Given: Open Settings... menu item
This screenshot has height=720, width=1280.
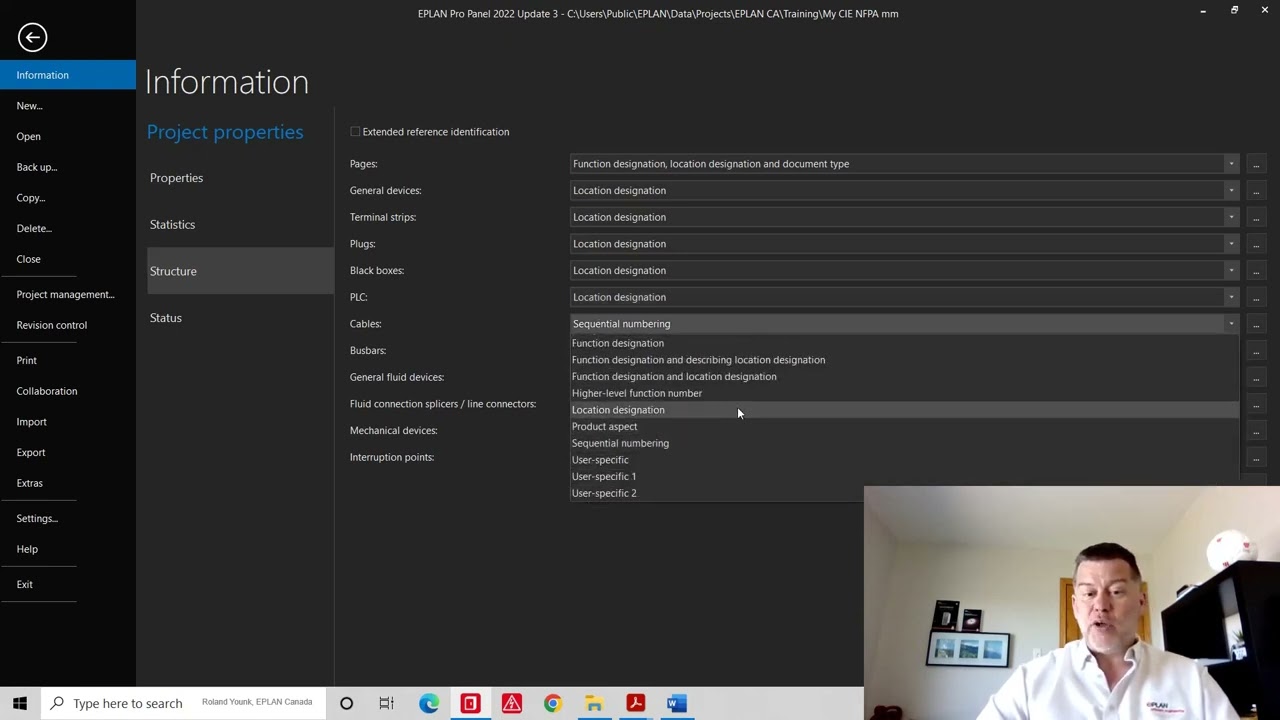Looking at the screenshot, I should tap(68, 518).
